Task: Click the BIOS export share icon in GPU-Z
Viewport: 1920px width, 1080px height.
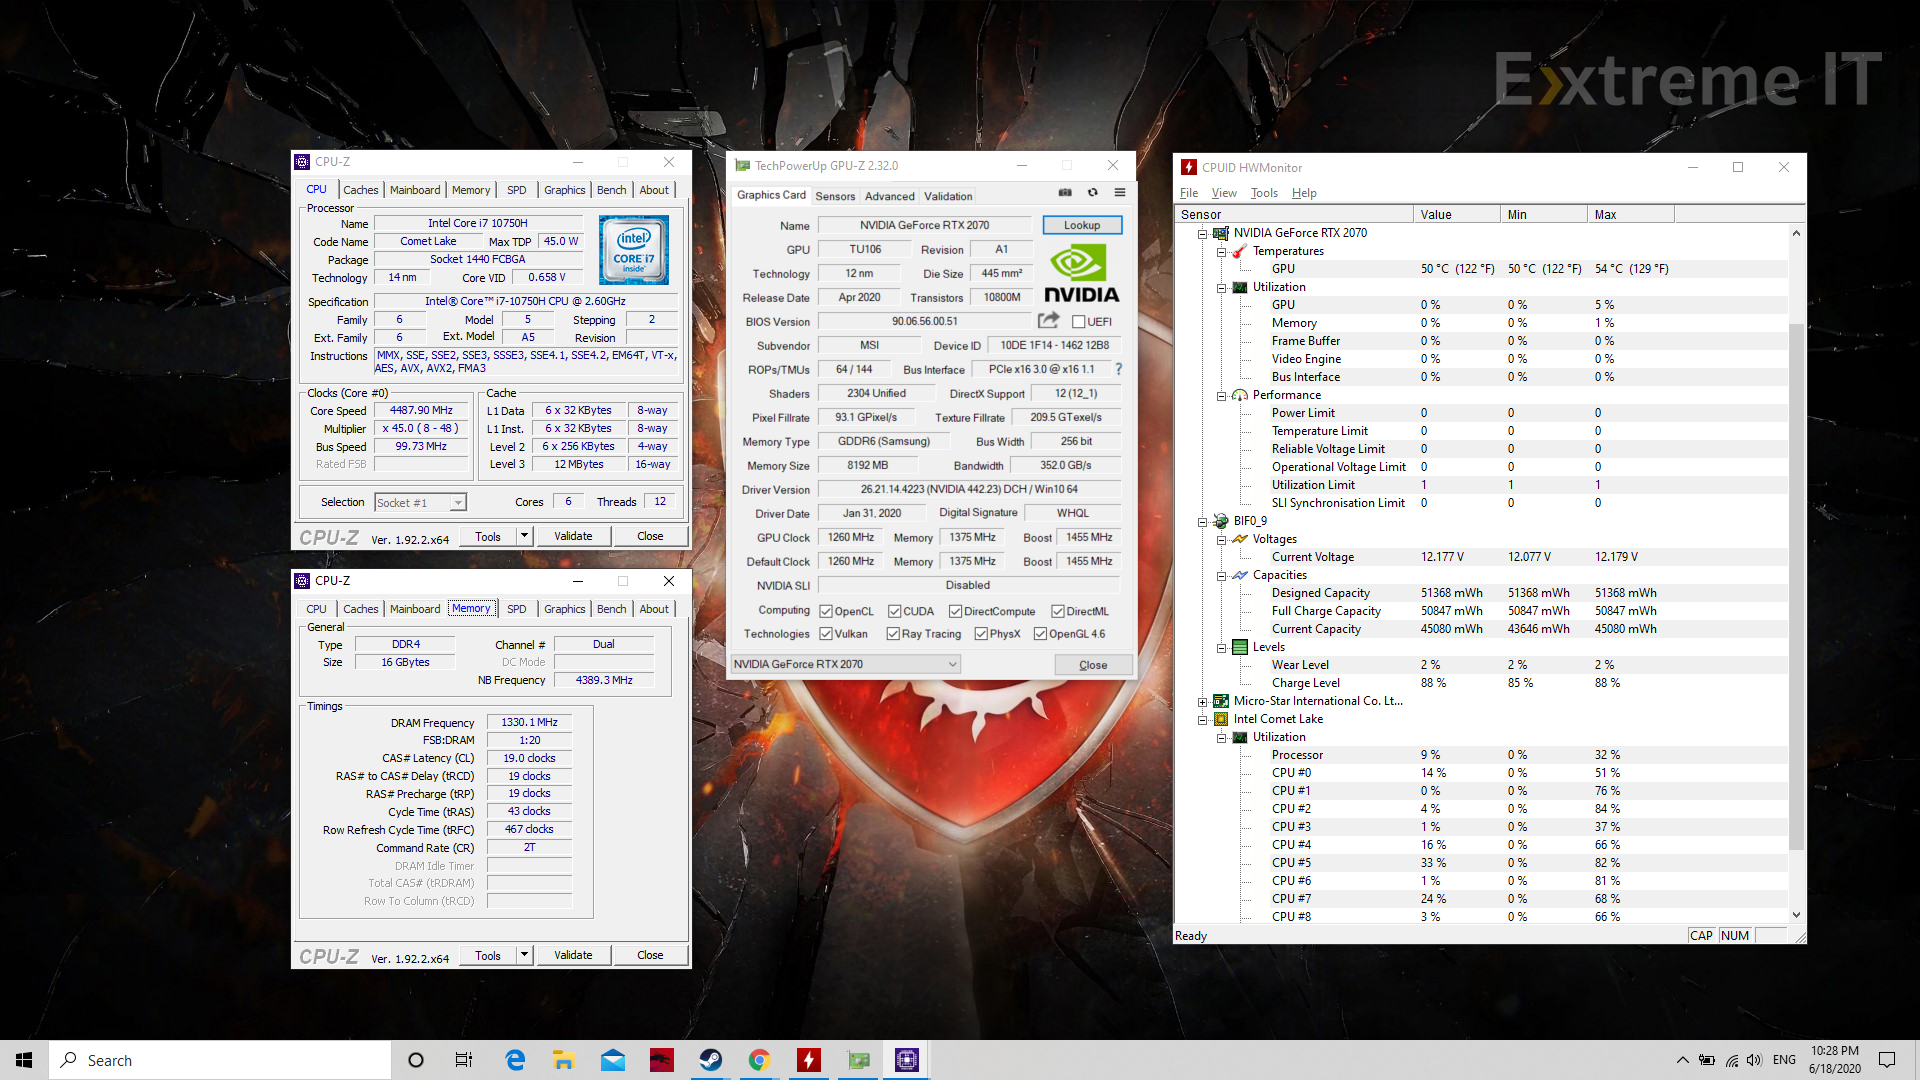Action: coord(1048,321)
